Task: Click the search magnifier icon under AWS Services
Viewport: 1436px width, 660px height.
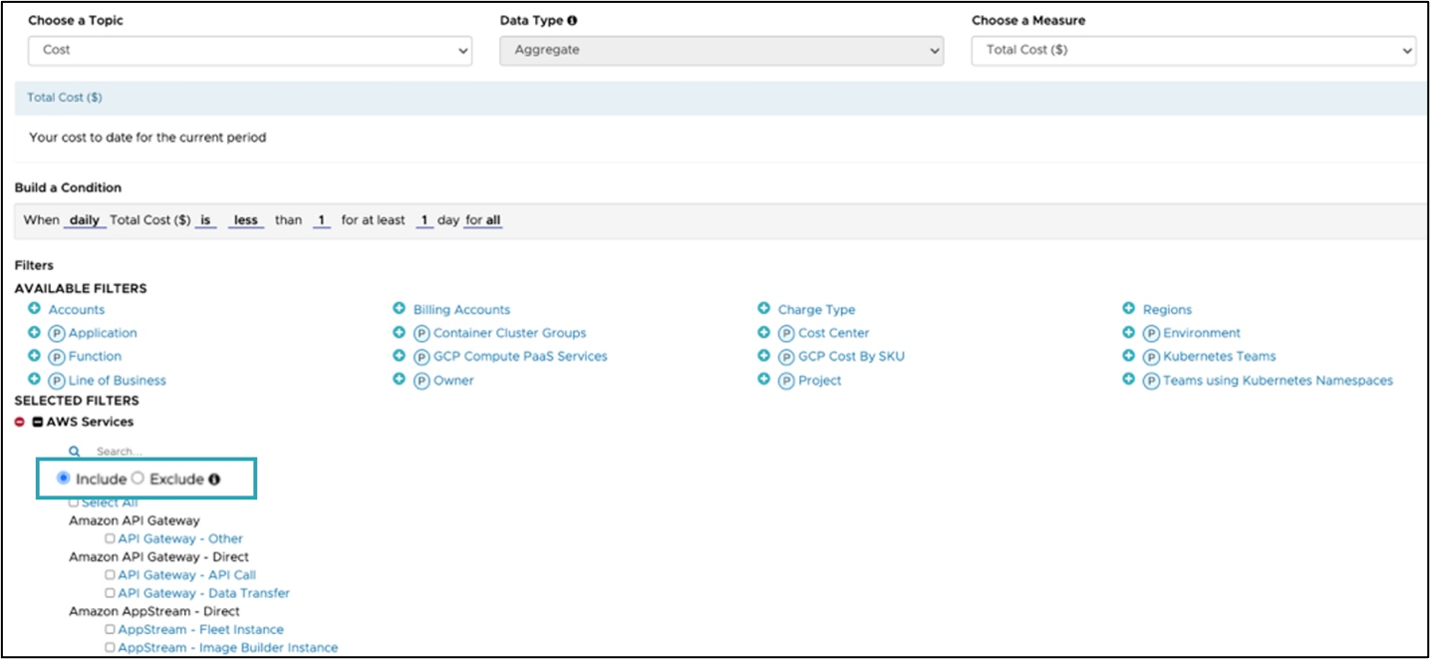Action: click(75, 452)
